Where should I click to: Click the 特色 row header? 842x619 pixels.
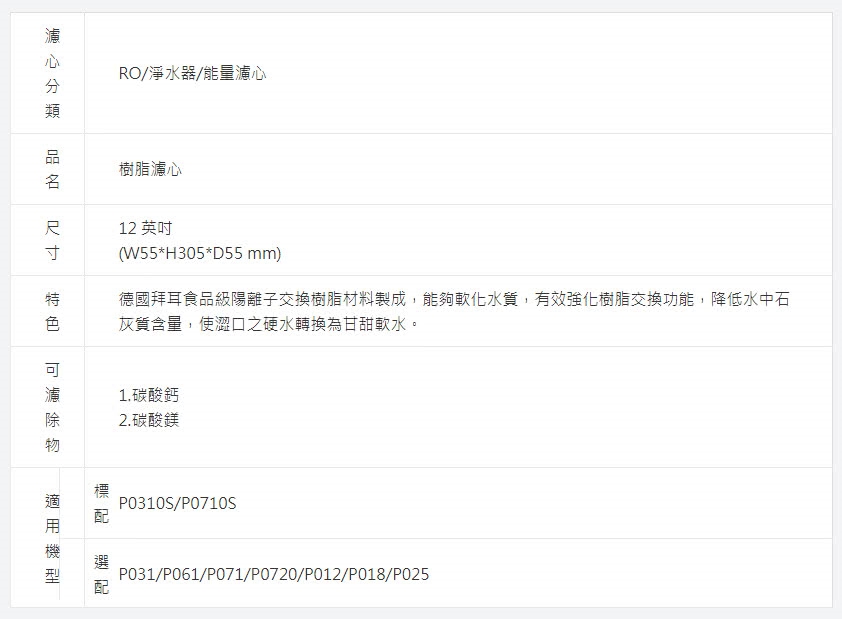coord(52,311)
